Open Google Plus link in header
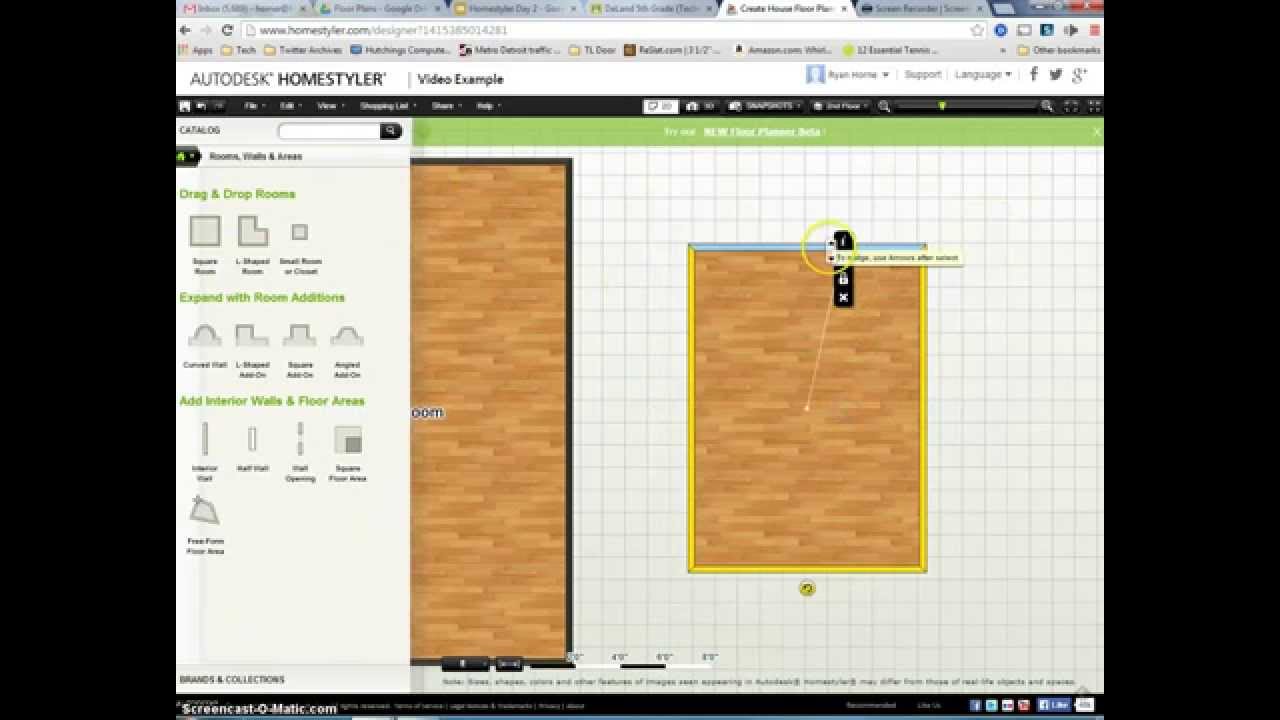The image size is (1280, 720). pyautogui.click(x=1079, y=75)
